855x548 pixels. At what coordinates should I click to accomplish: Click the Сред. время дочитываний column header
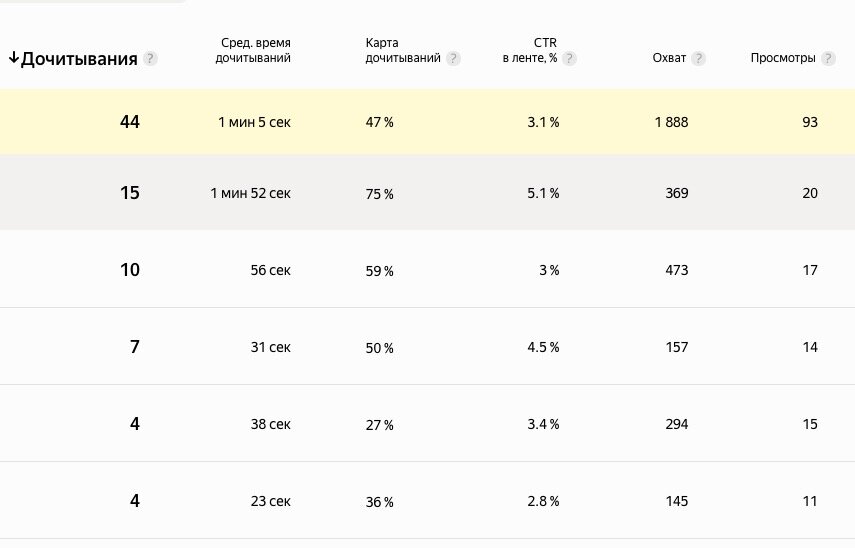tap(255, 50)
